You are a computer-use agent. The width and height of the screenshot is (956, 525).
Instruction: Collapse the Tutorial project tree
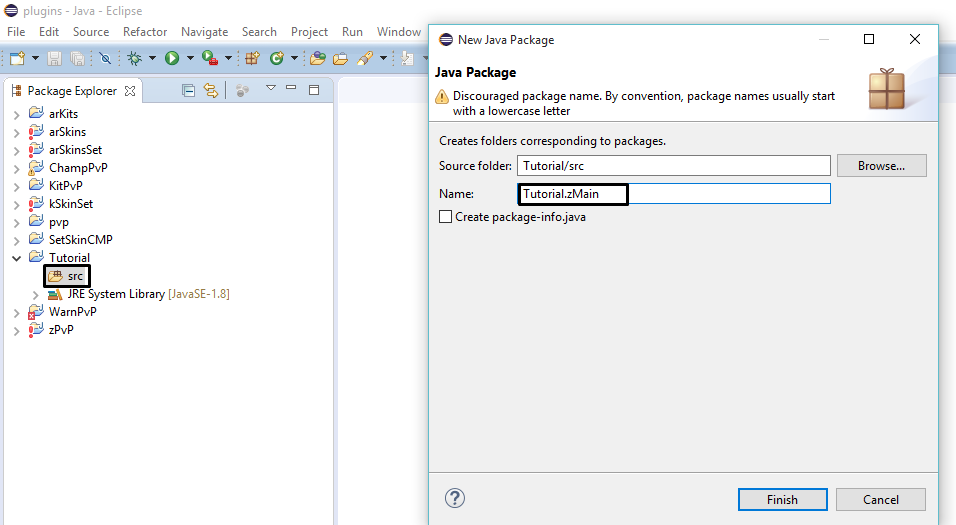(16, 258)
